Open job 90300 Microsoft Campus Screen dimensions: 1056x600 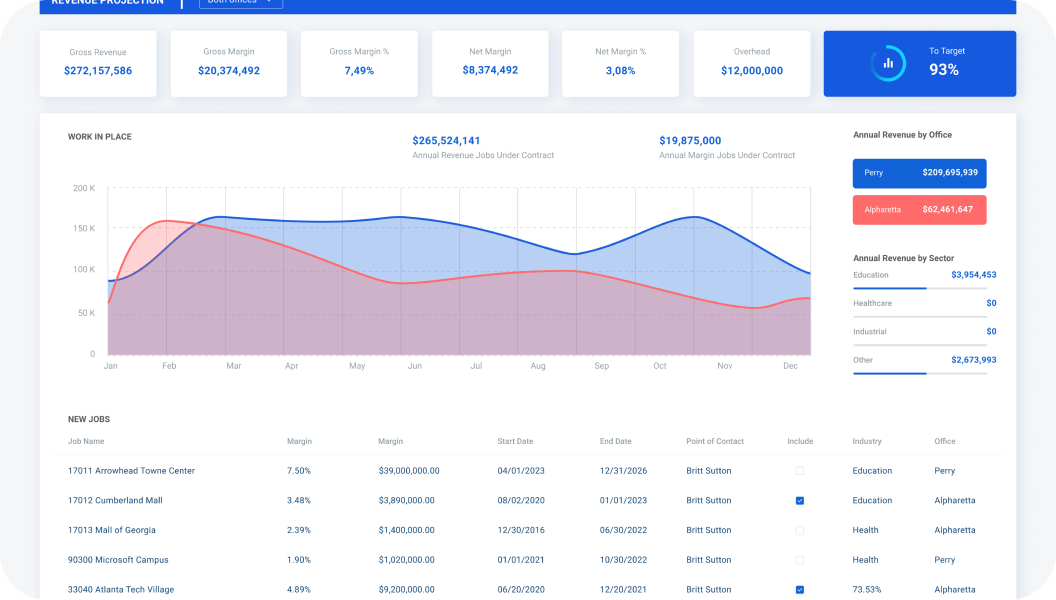[x=118, y=560]
